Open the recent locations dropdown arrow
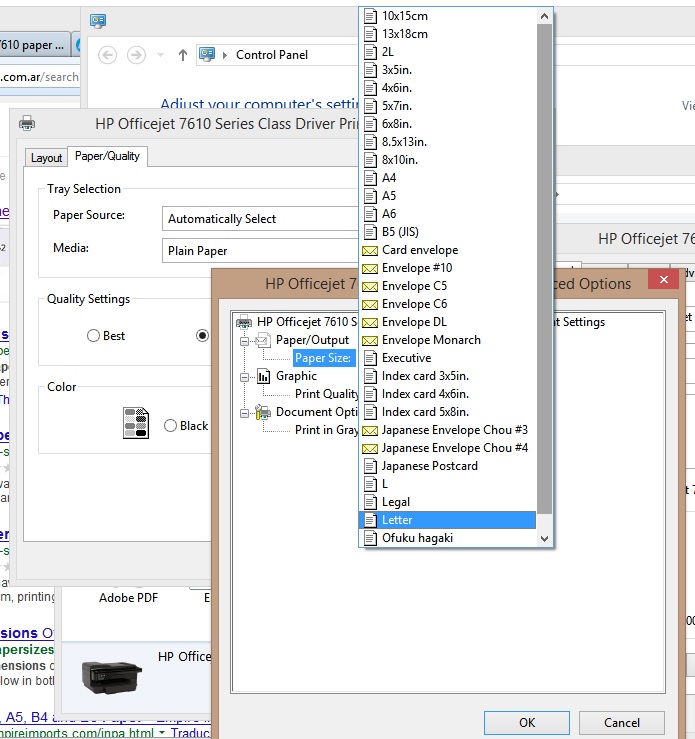The width and height of the screenshot is (695, 739). pos(160,55)
